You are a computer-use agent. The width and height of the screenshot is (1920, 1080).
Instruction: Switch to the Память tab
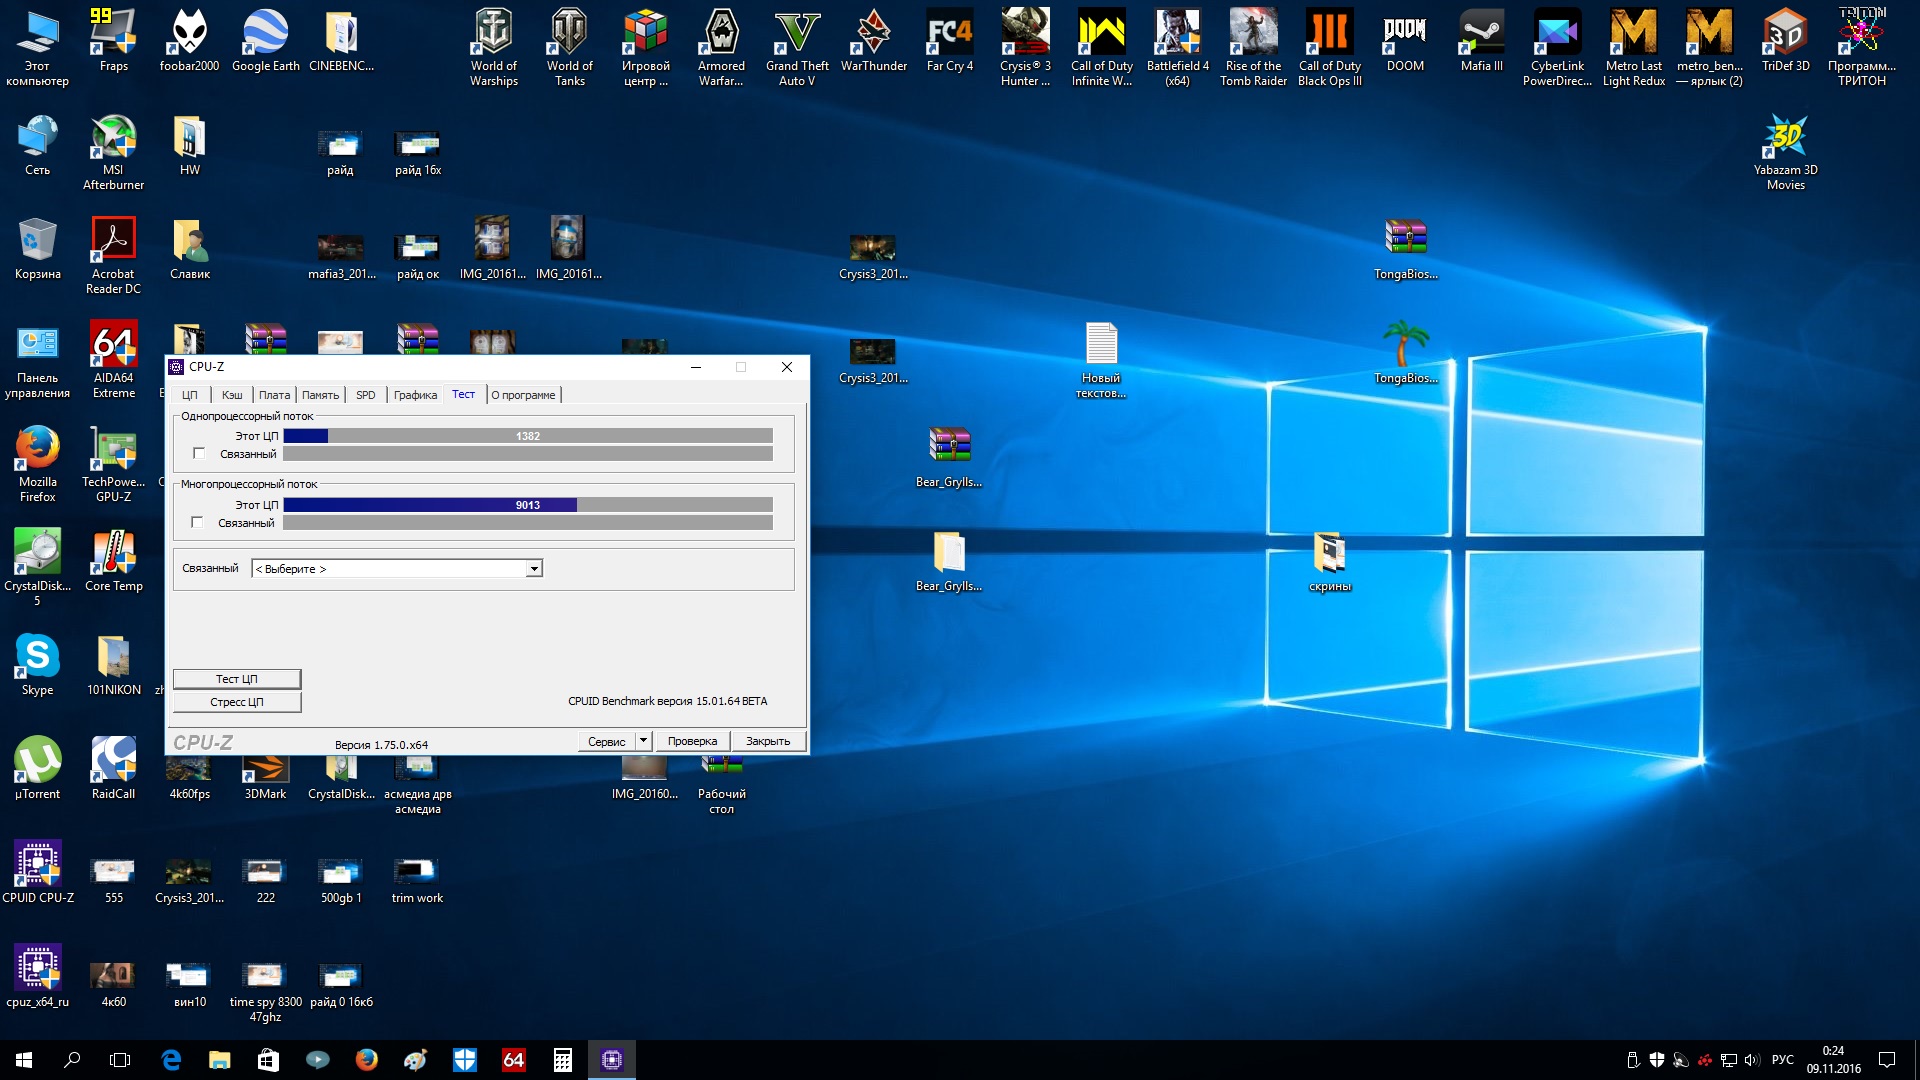[x=320, y=395]
